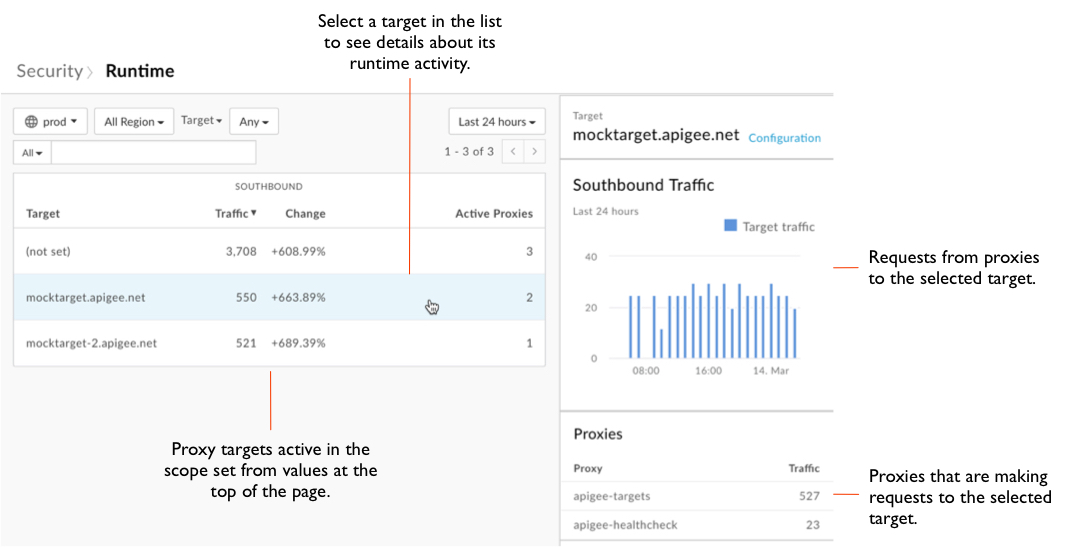Click the Change column header

[305, 213]
